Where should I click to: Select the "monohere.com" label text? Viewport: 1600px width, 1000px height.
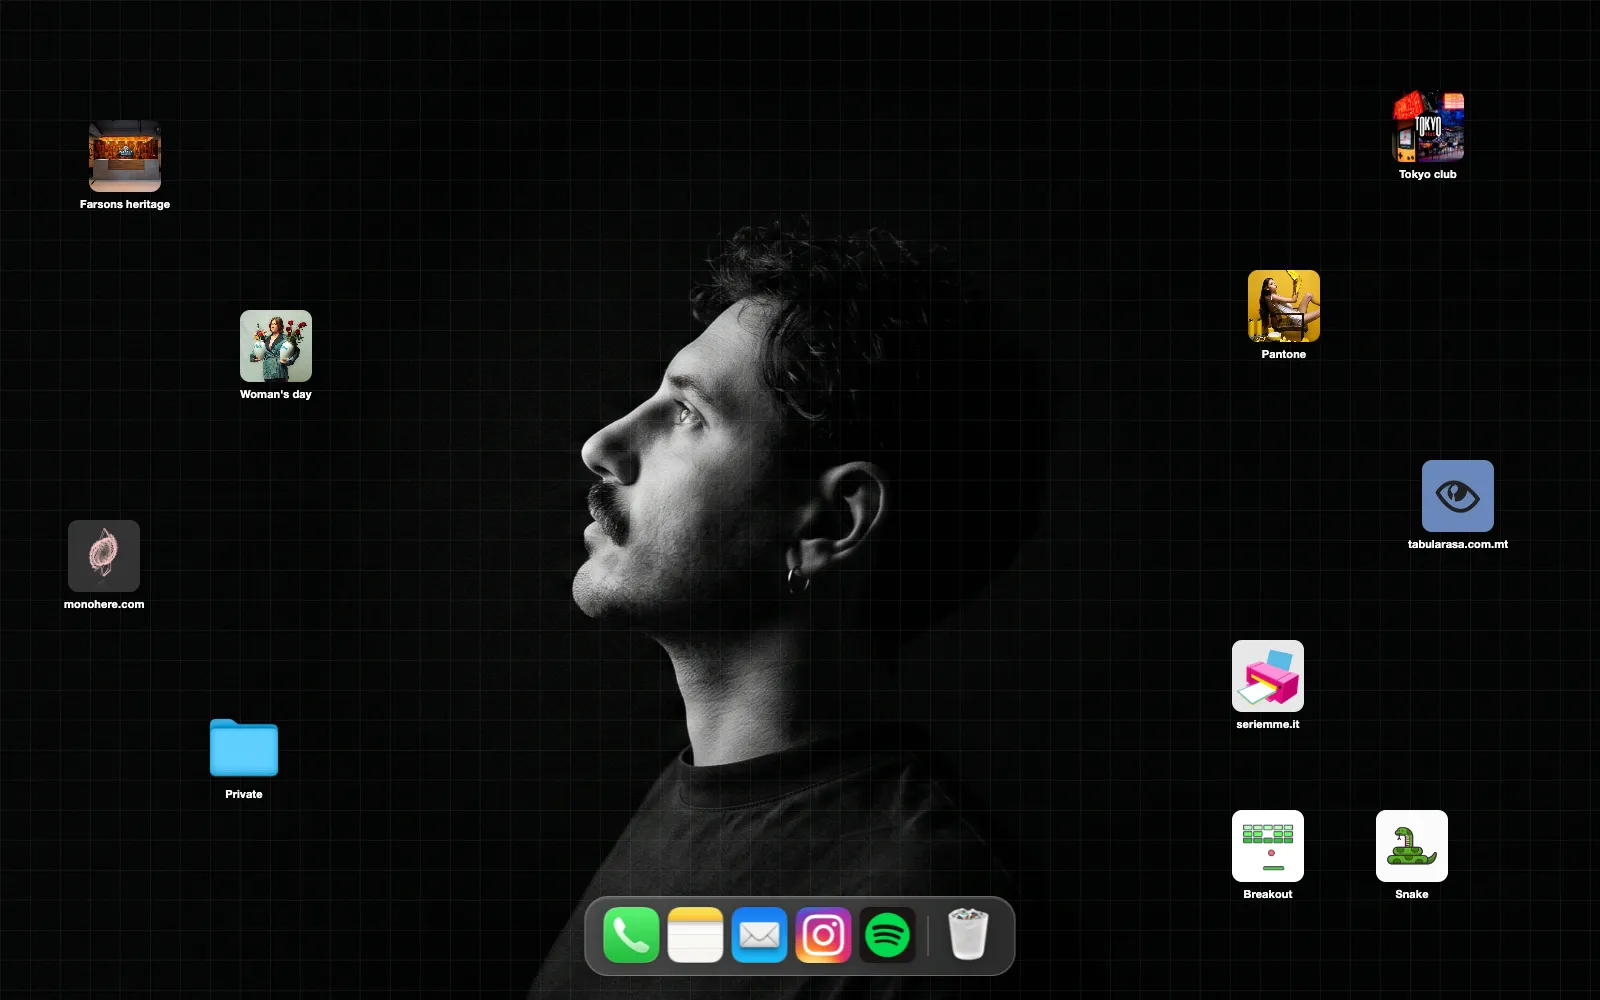(104, 604)
